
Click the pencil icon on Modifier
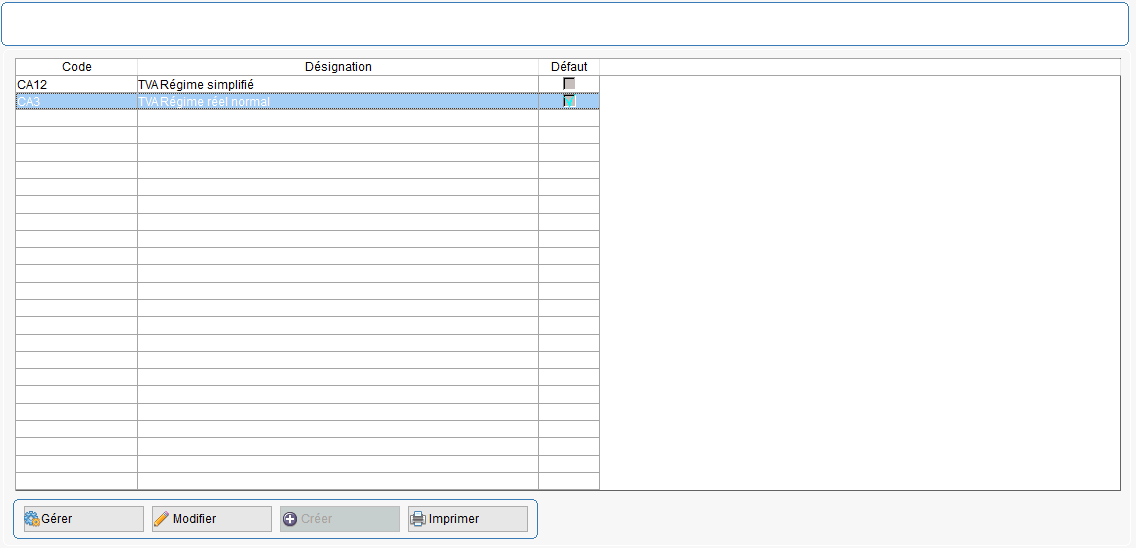tap(161, 519)
